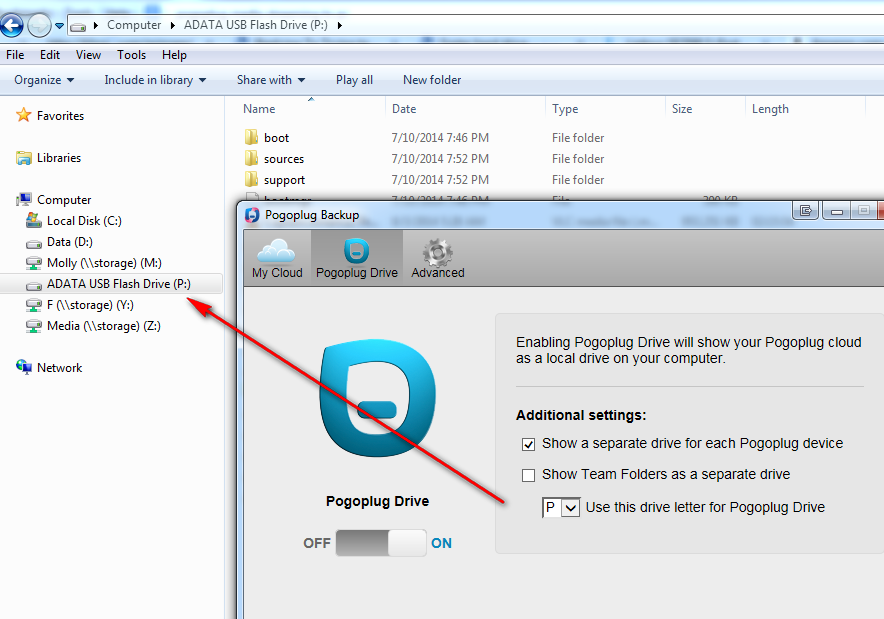Open the File menu
The width and height of the screenshot is (884, 619).
point(15,55)
